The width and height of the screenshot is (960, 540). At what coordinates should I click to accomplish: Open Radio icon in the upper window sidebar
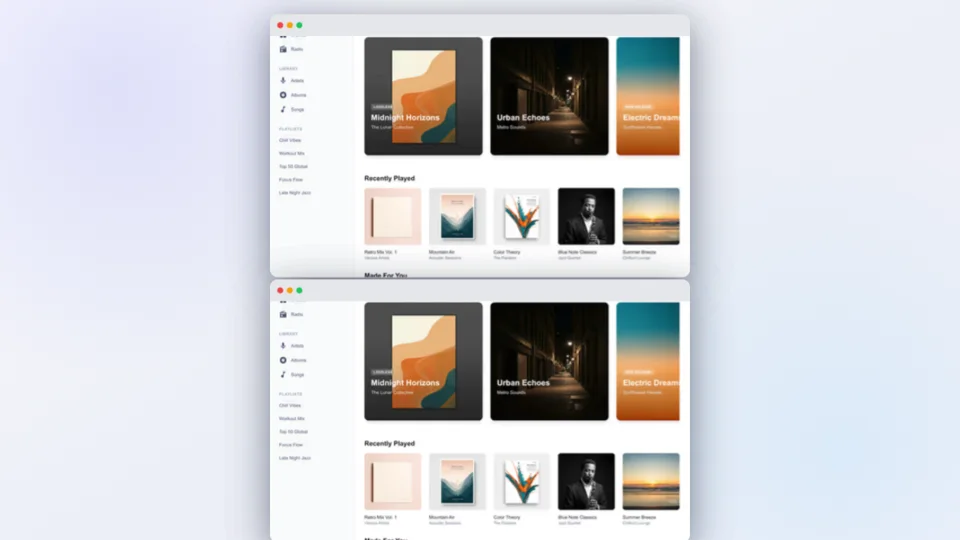[x=283, y=49]
